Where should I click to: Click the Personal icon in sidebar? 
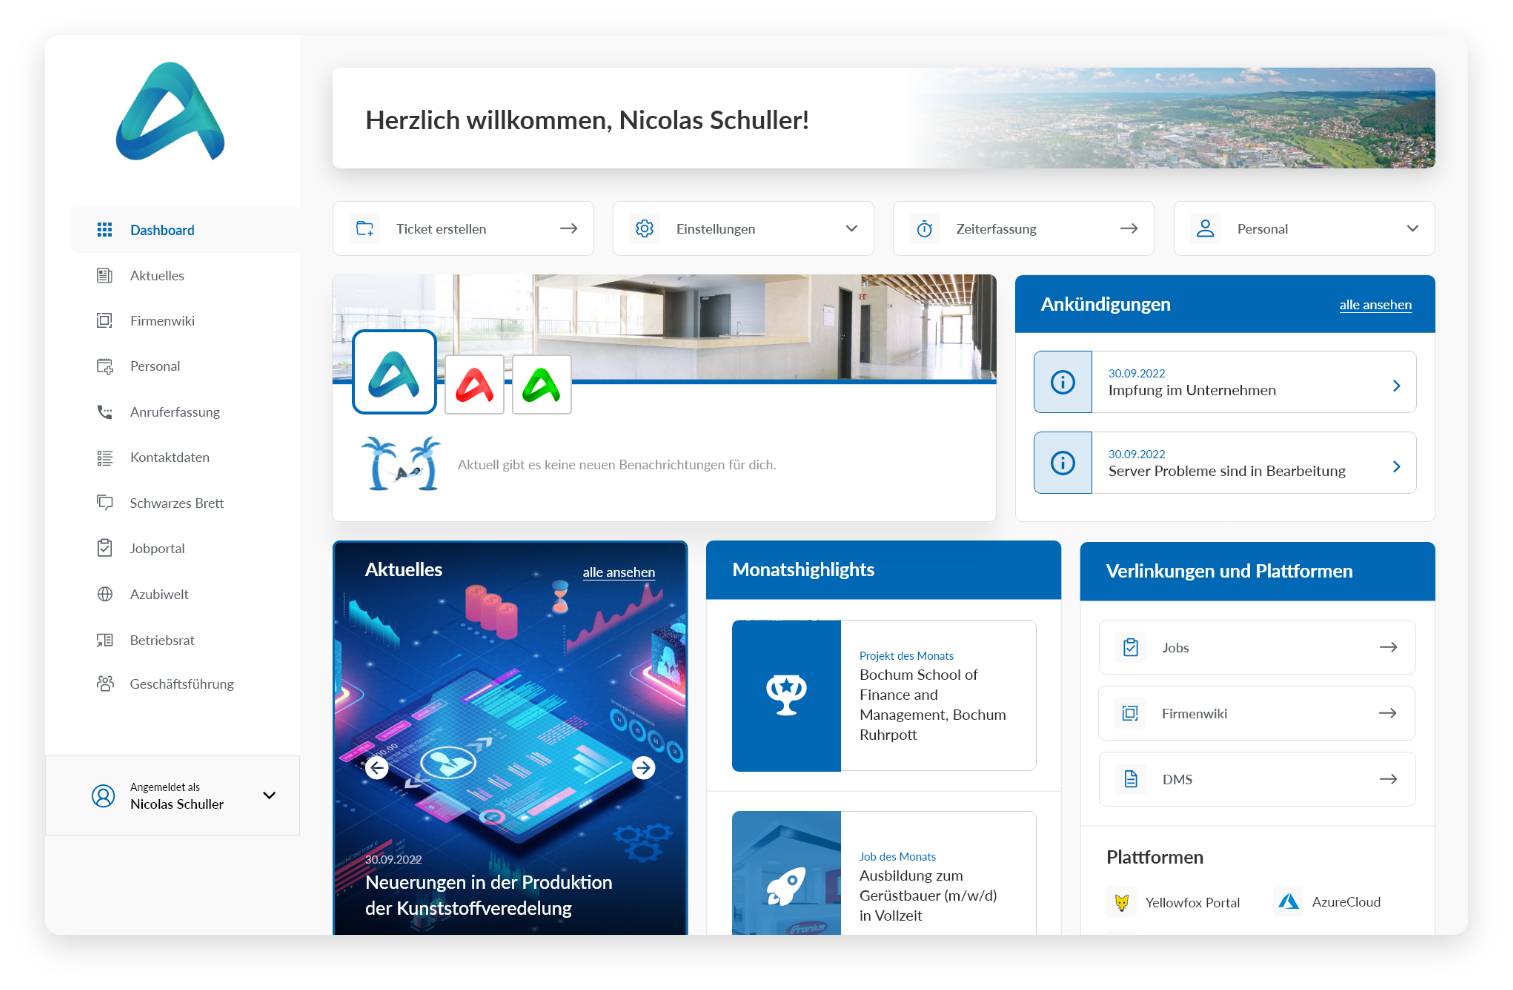tap(104, 366)
